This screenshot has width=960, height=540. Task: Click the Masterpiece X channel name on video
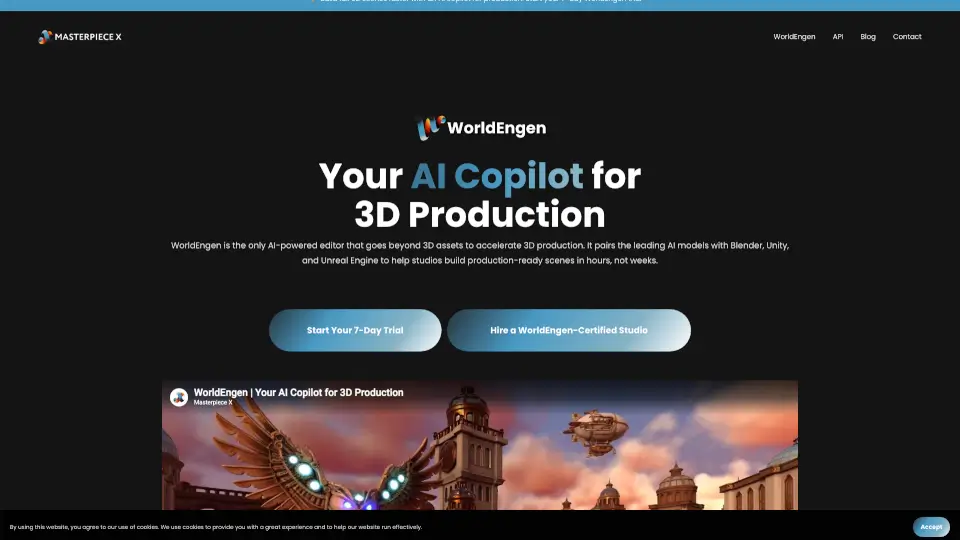212,403
